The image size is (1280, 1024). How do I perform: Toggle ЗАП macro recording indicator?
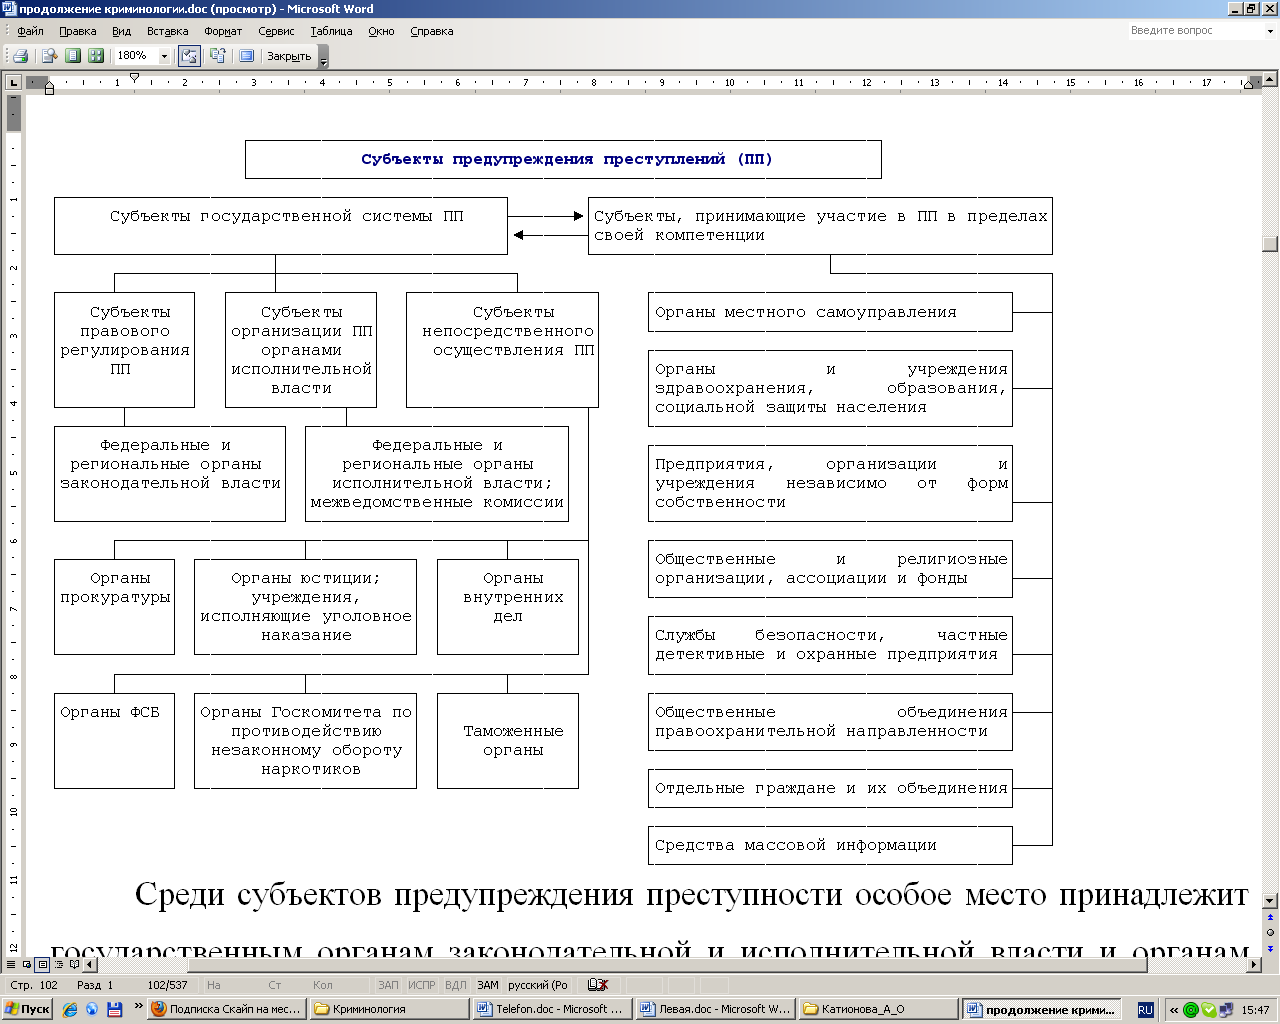388,985
